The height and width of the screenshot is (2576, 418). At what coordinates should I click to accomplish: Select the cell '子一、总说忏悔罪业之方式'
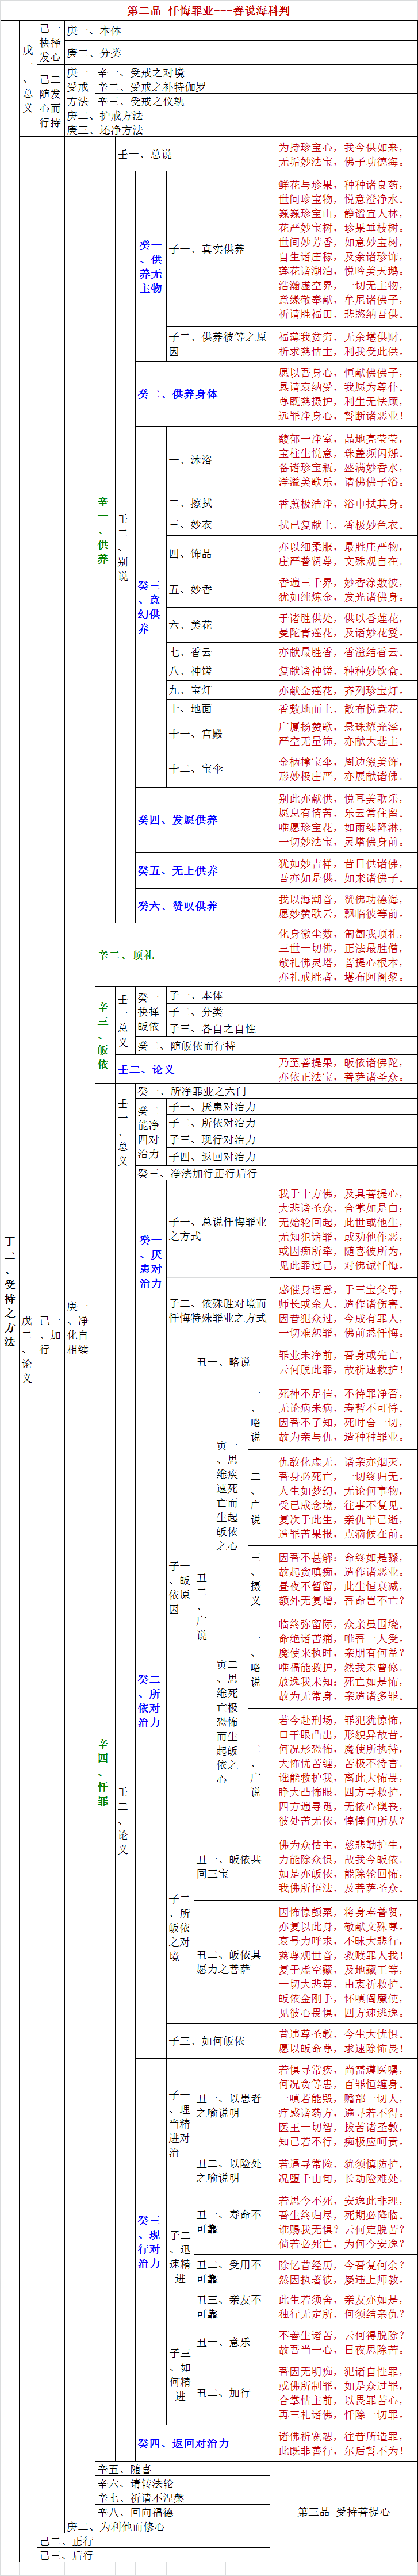click(218, 1228)
